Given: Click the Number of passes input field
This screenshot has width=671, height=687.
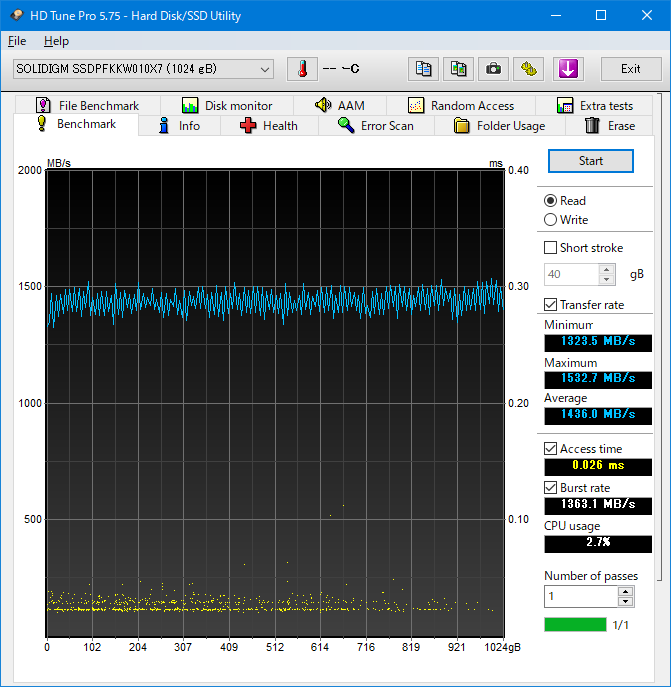Looking at the screenshot, I should pyautogui.click(x=581, y=596).
